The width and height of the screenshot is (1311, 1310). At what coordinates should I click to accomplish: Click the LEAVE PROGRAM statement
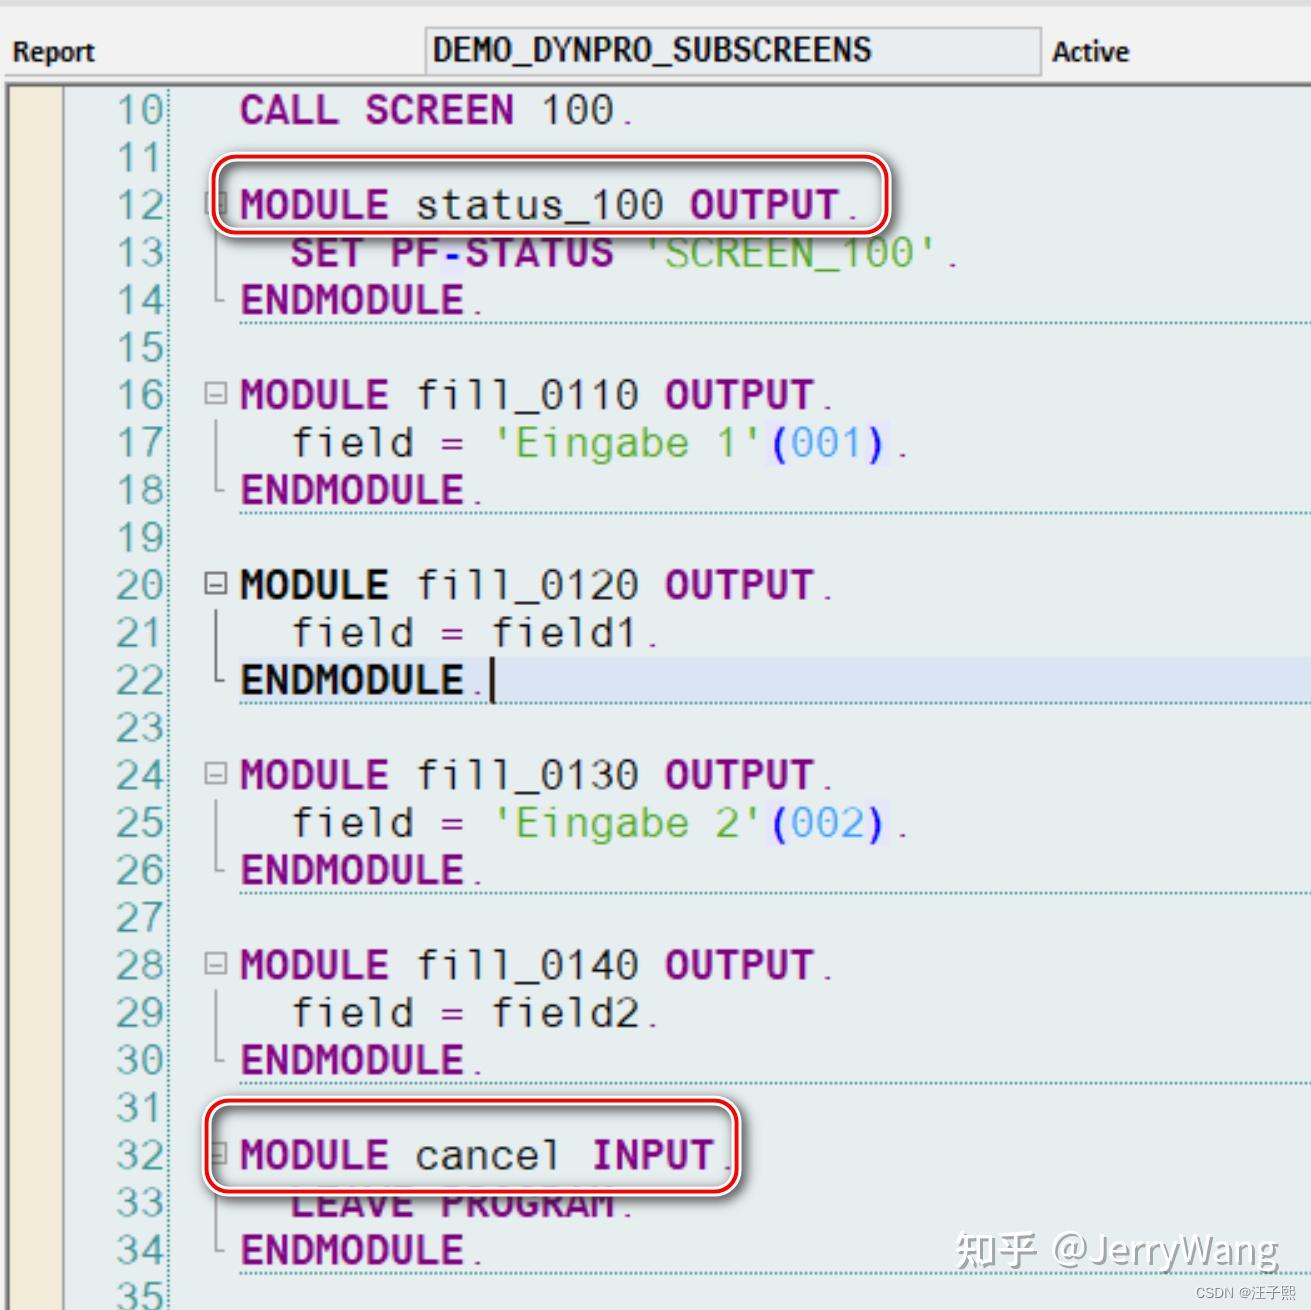click(x=455, y=1202)
